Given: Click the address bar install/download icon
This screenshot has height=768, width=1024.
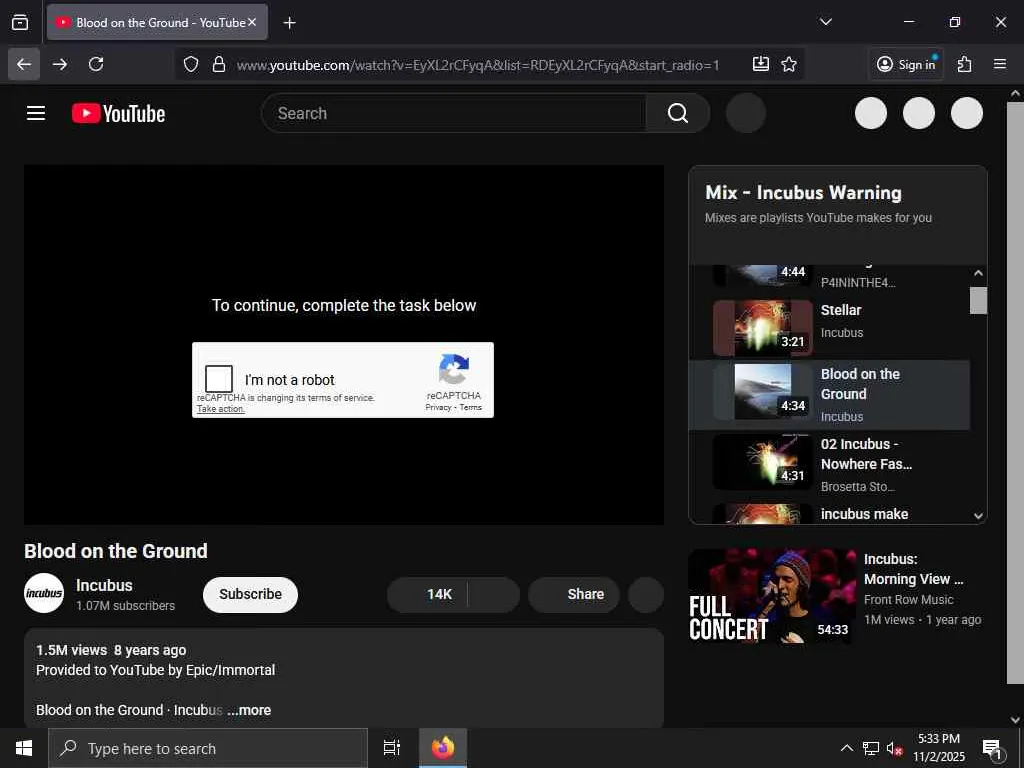Looking at the screenshot, I should coord(761,64).
